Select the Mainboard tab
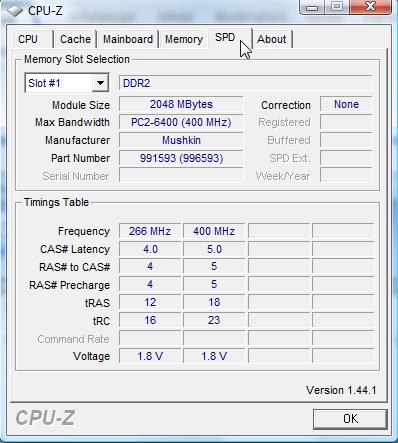398x443 pixels. (128, 39)
